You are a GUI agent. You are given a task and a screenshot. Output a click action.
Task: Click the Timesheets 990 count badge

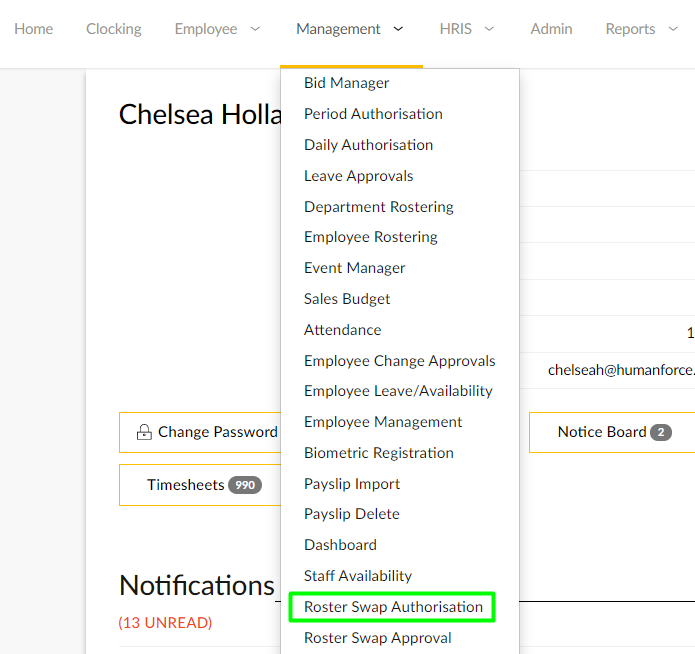pos(245,485)
